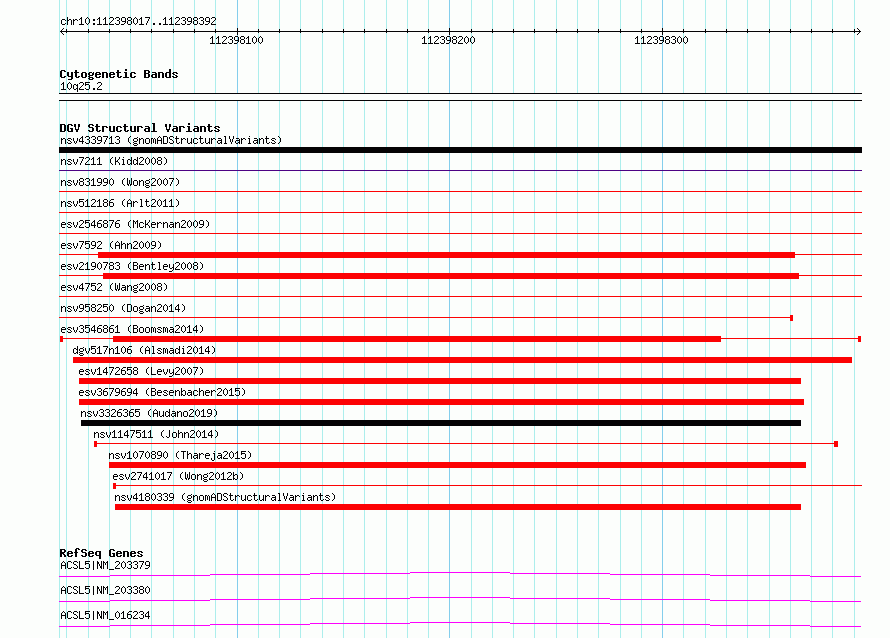Open variant nsv4339713 (gnomADStructuralVariants) label
The image size is (890, 638).
tap(171, 140)
